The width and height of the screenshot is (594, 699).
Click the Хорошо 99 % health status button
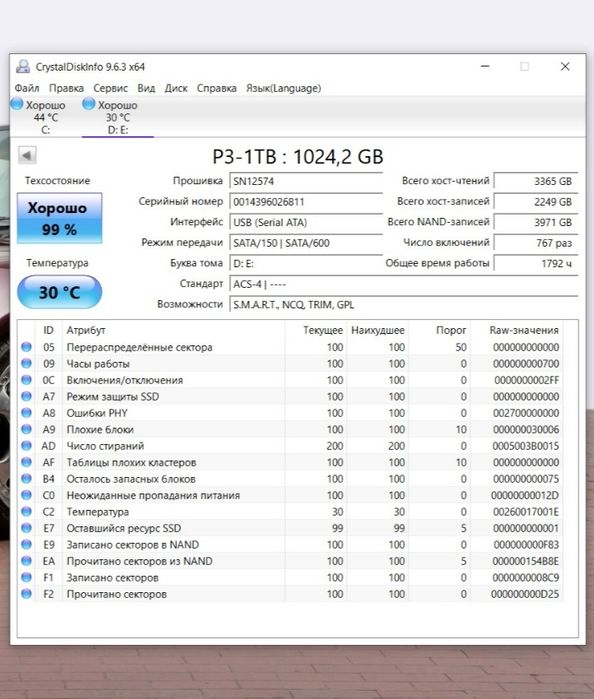coord(60,218)
